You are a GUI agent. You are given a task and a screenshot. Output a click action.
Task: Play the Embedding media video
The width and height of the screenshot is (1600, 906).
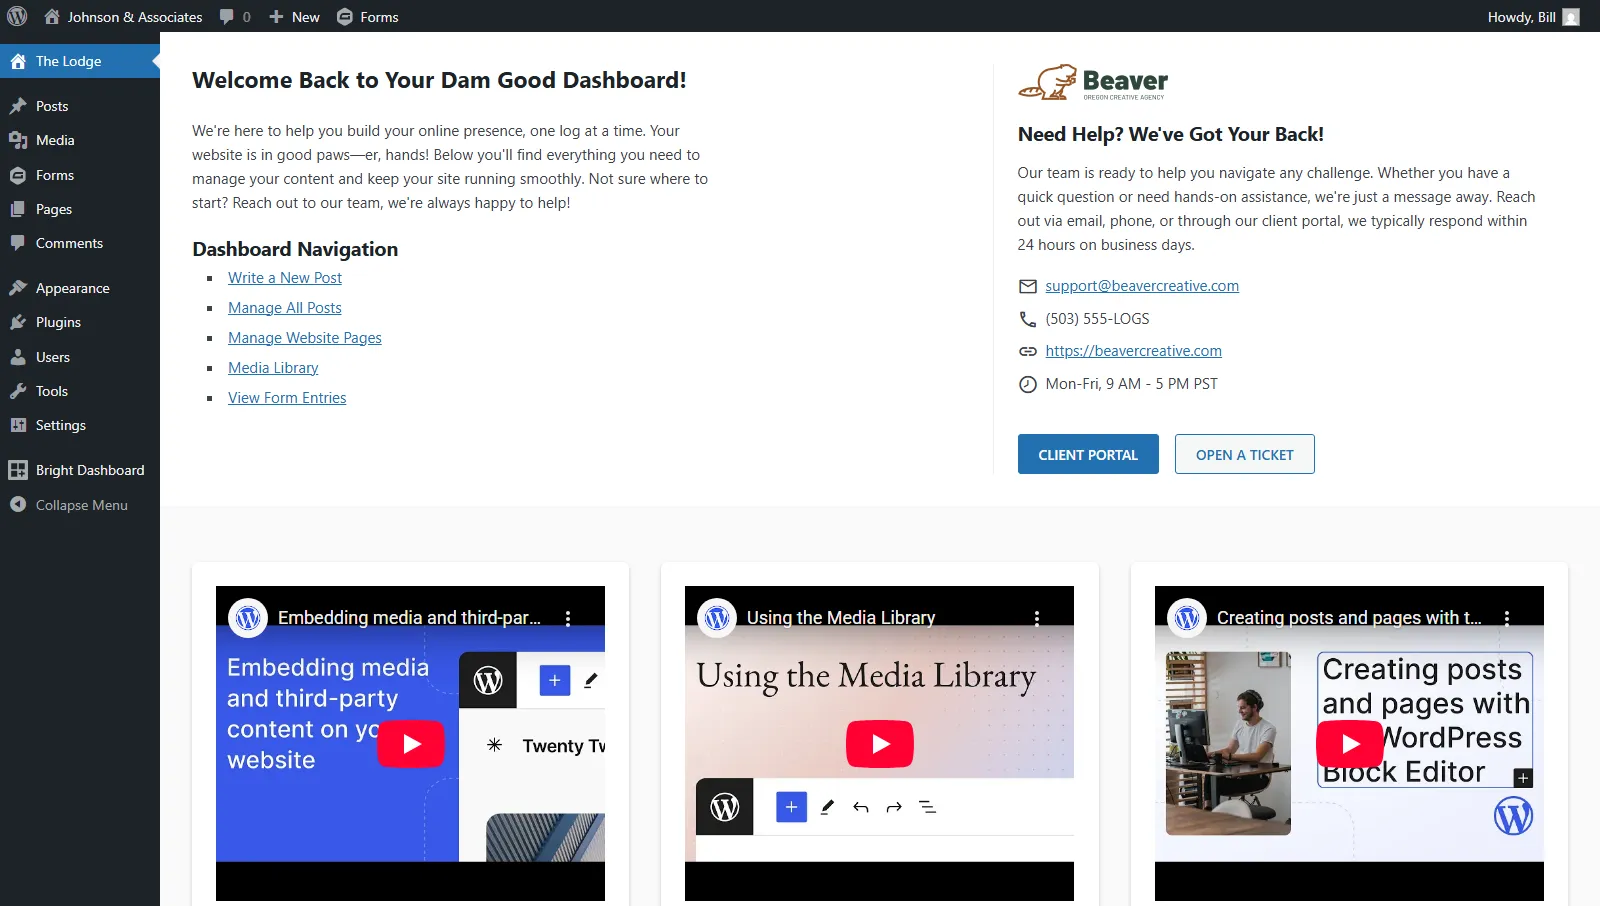[410, 744]
